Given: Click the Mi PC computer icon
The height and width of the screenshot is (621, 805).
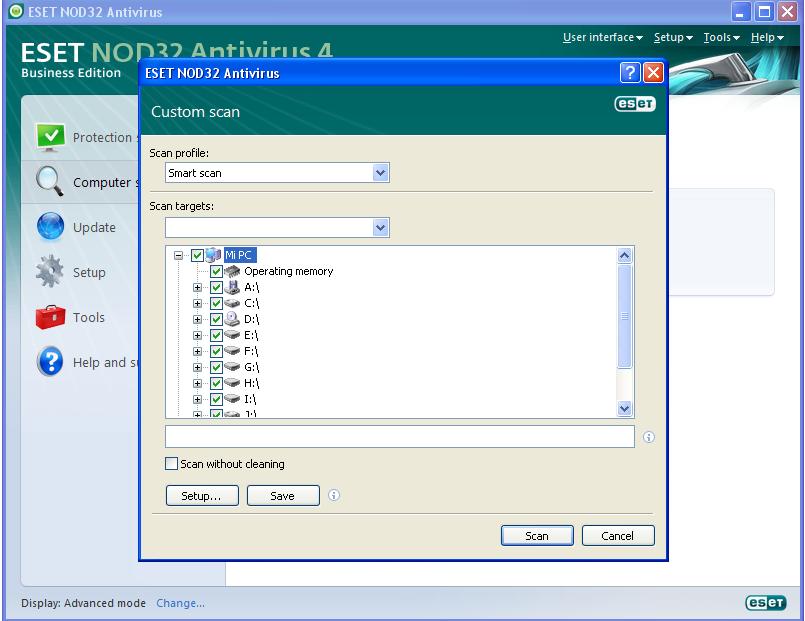Looking at the screenshot, I should tap(213, 255).
